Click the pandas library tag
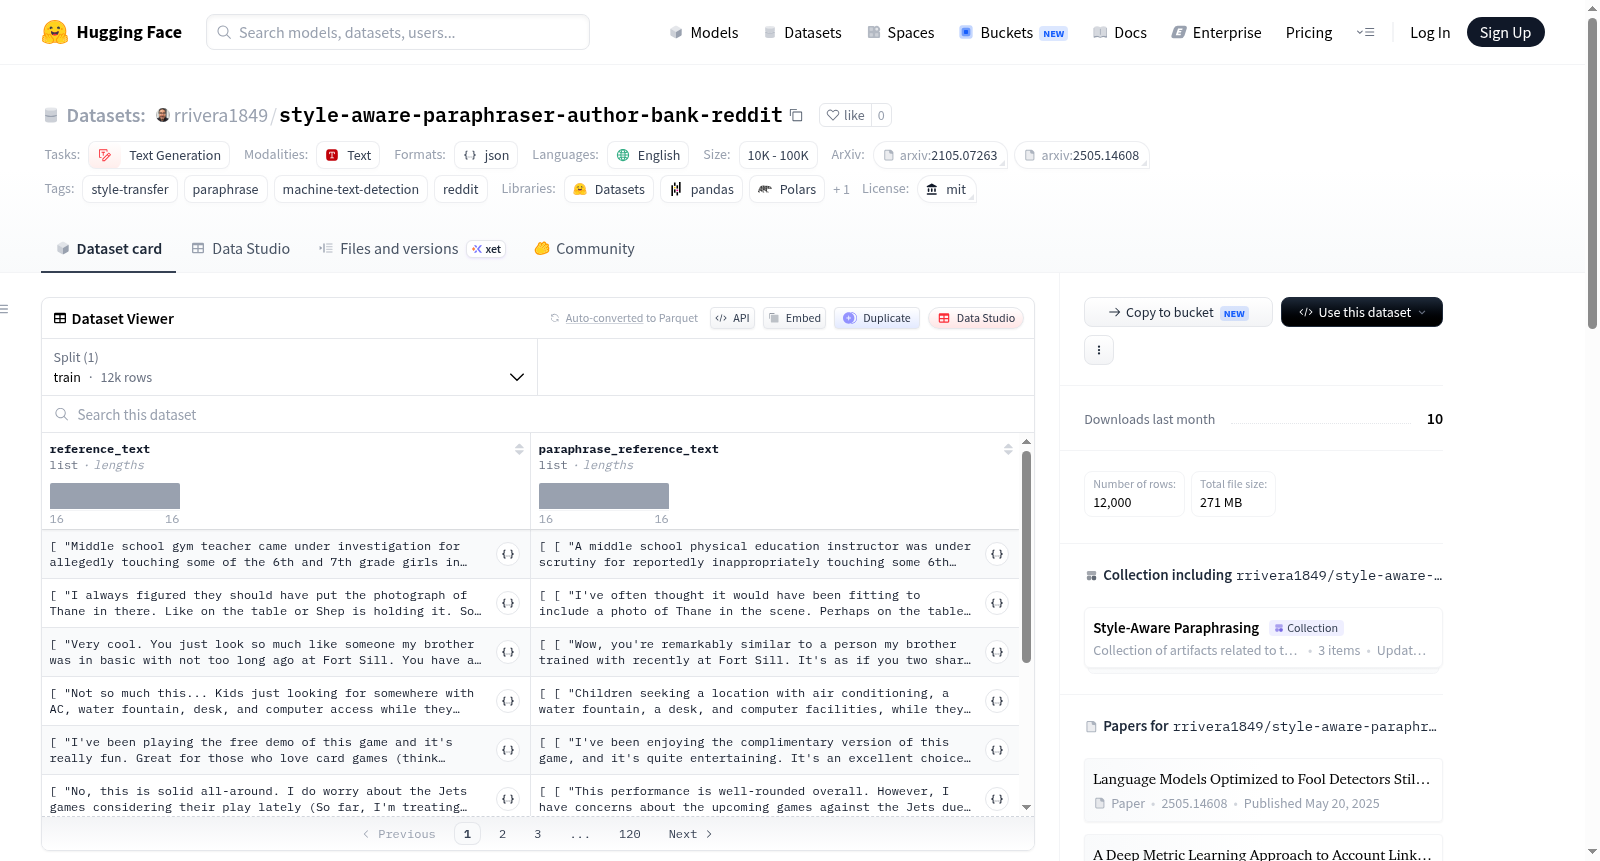The width and height of the screenshot is (1600, 861). click(701, 189)
